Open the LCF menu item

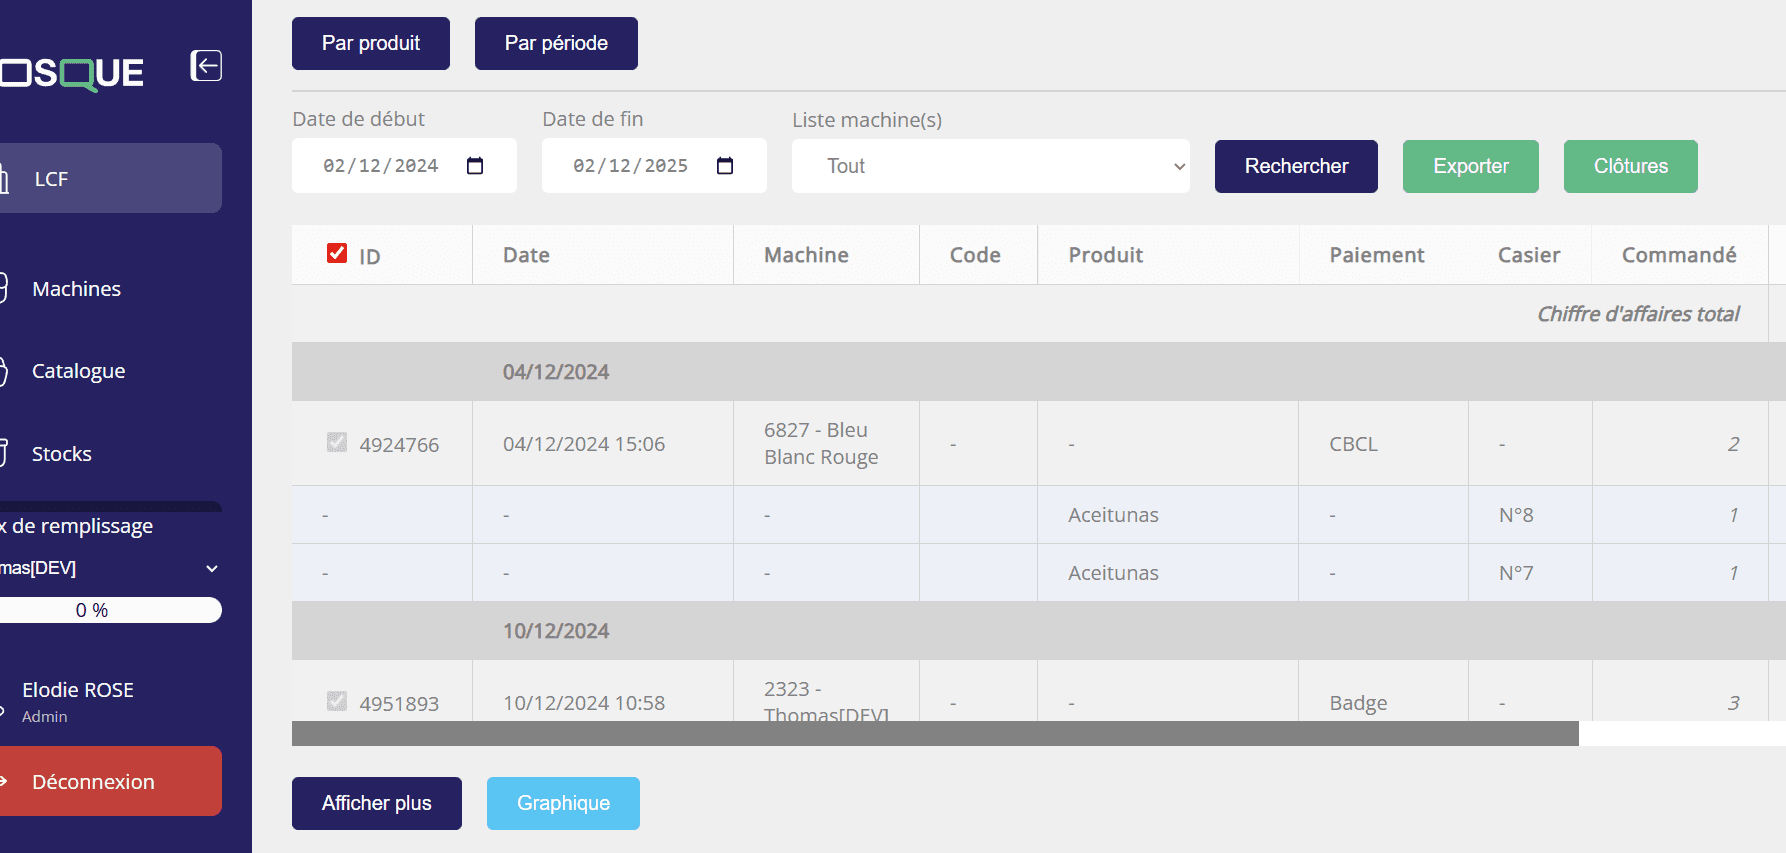(111, 178)
